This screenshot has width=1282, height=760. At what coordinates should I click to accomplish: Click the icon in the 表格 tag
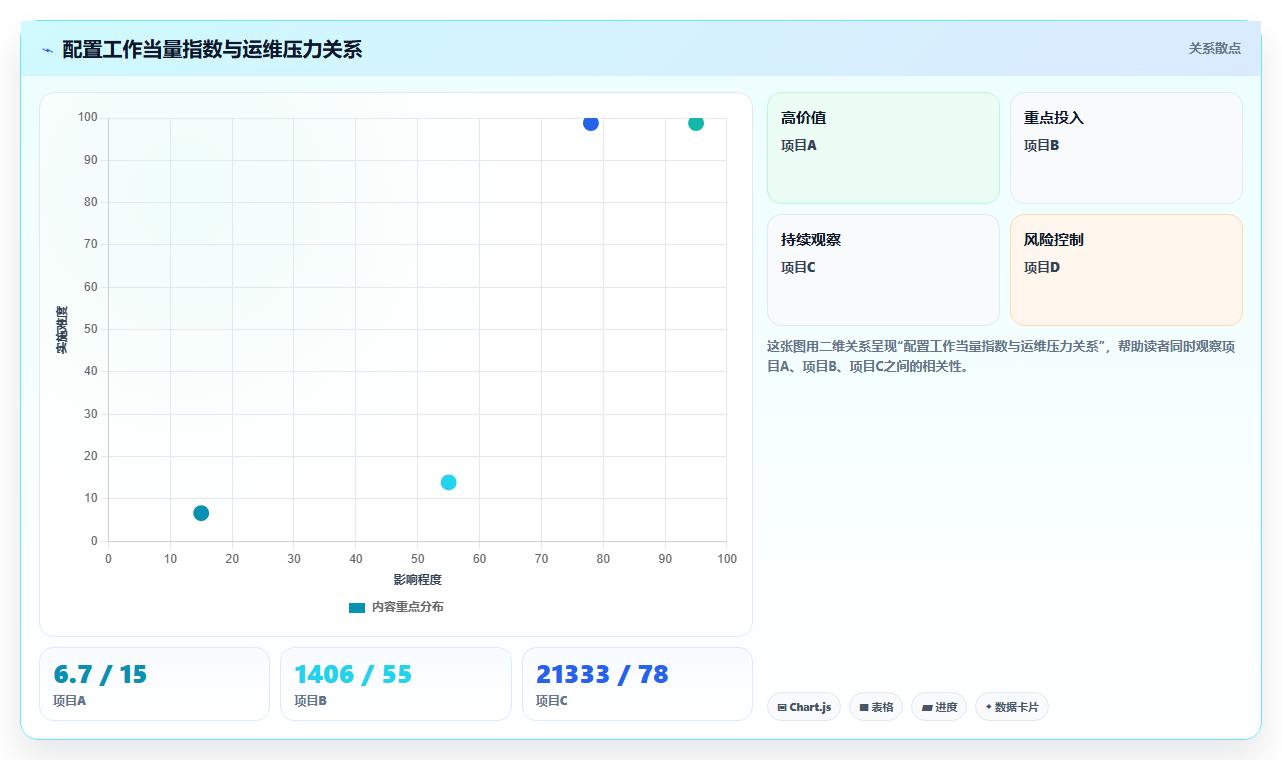[x=864, y=707]
